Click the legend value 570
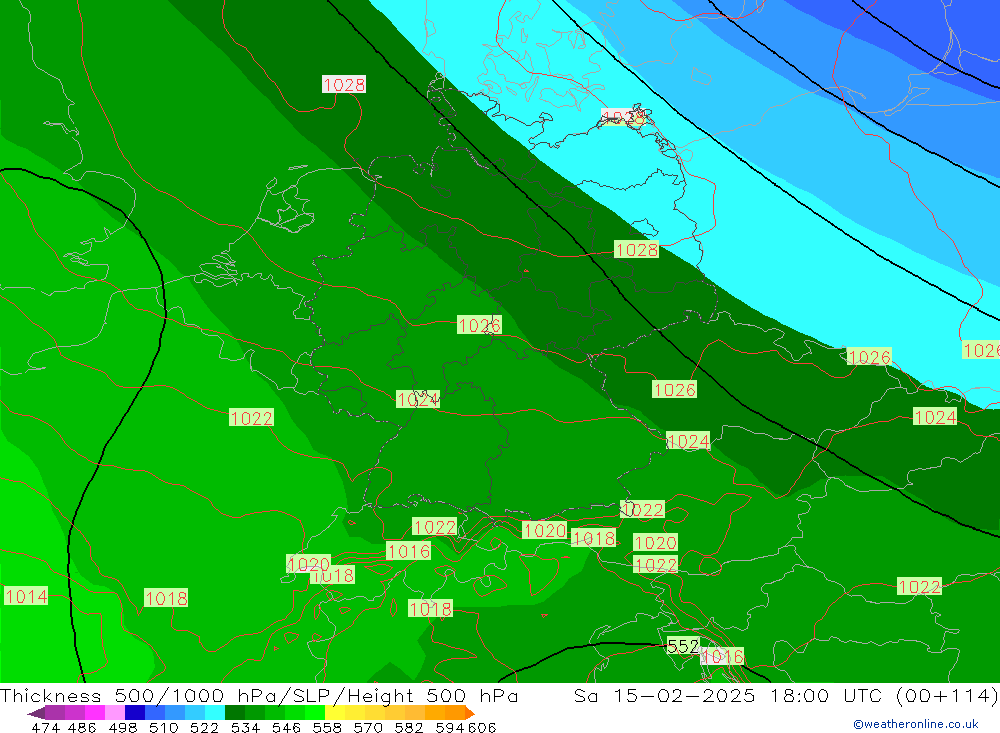This screenshot has height=733, width=1000. (x=367, y=727)
